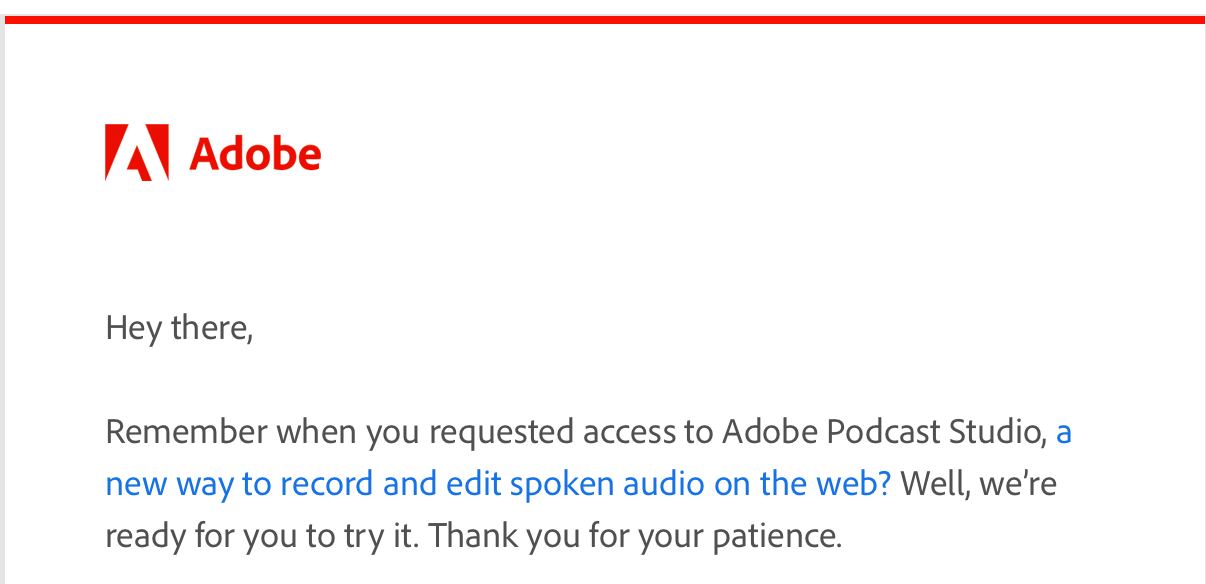Click the red Adobe "A" logo icon

click(x=137, y=153)
